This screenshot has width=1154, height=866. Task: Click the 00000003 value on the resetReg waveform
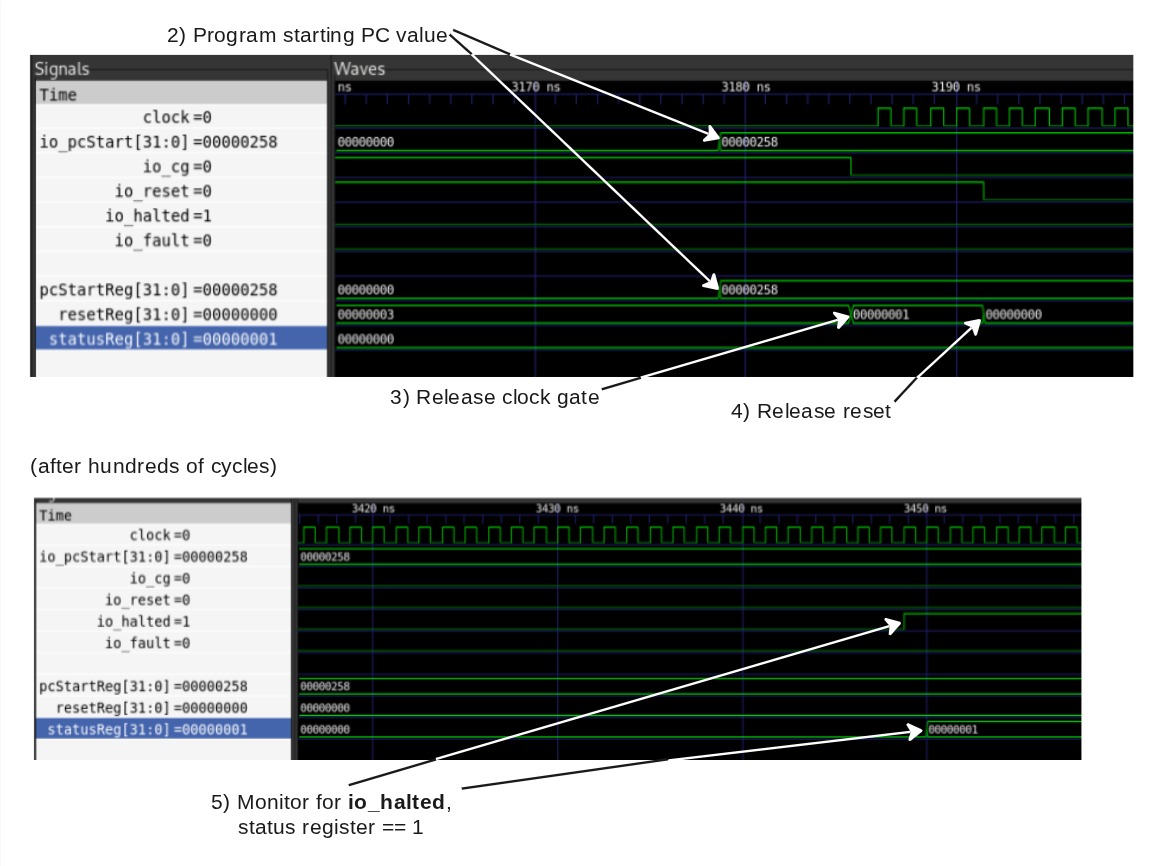point(366,315)
